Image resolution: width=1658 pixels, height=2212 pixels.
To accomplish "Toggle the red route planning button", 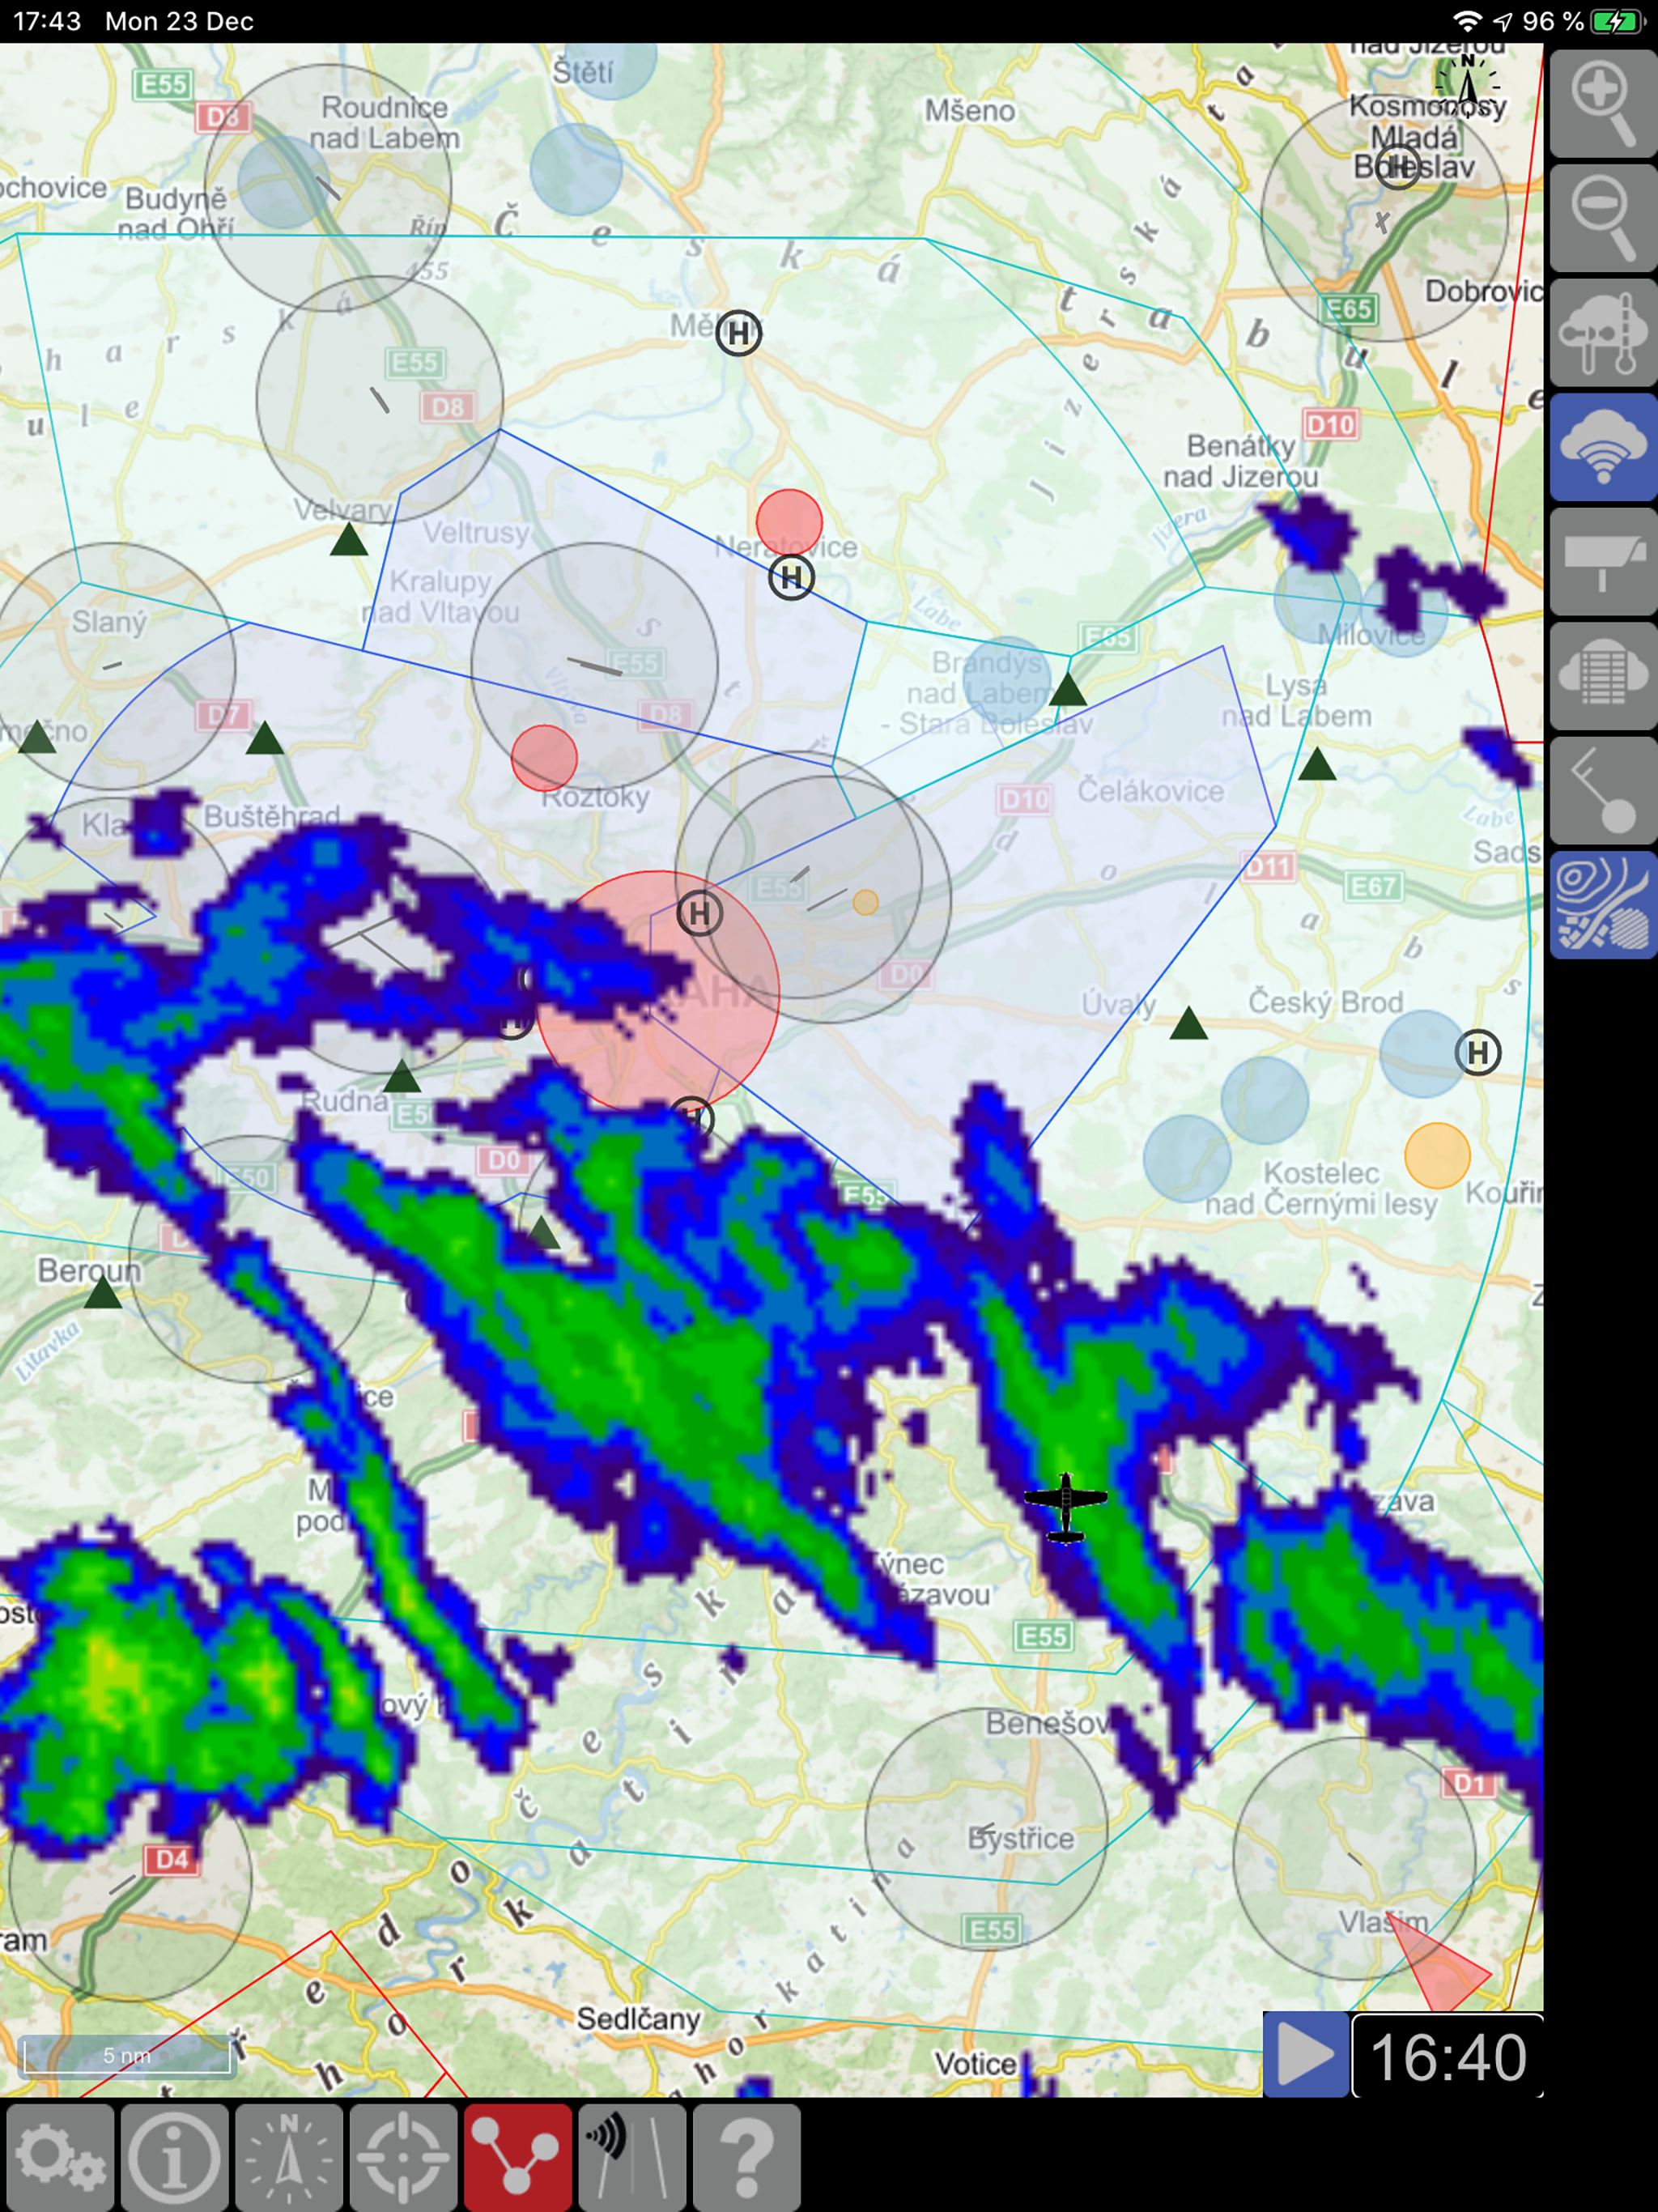I will pos(518,2157).
